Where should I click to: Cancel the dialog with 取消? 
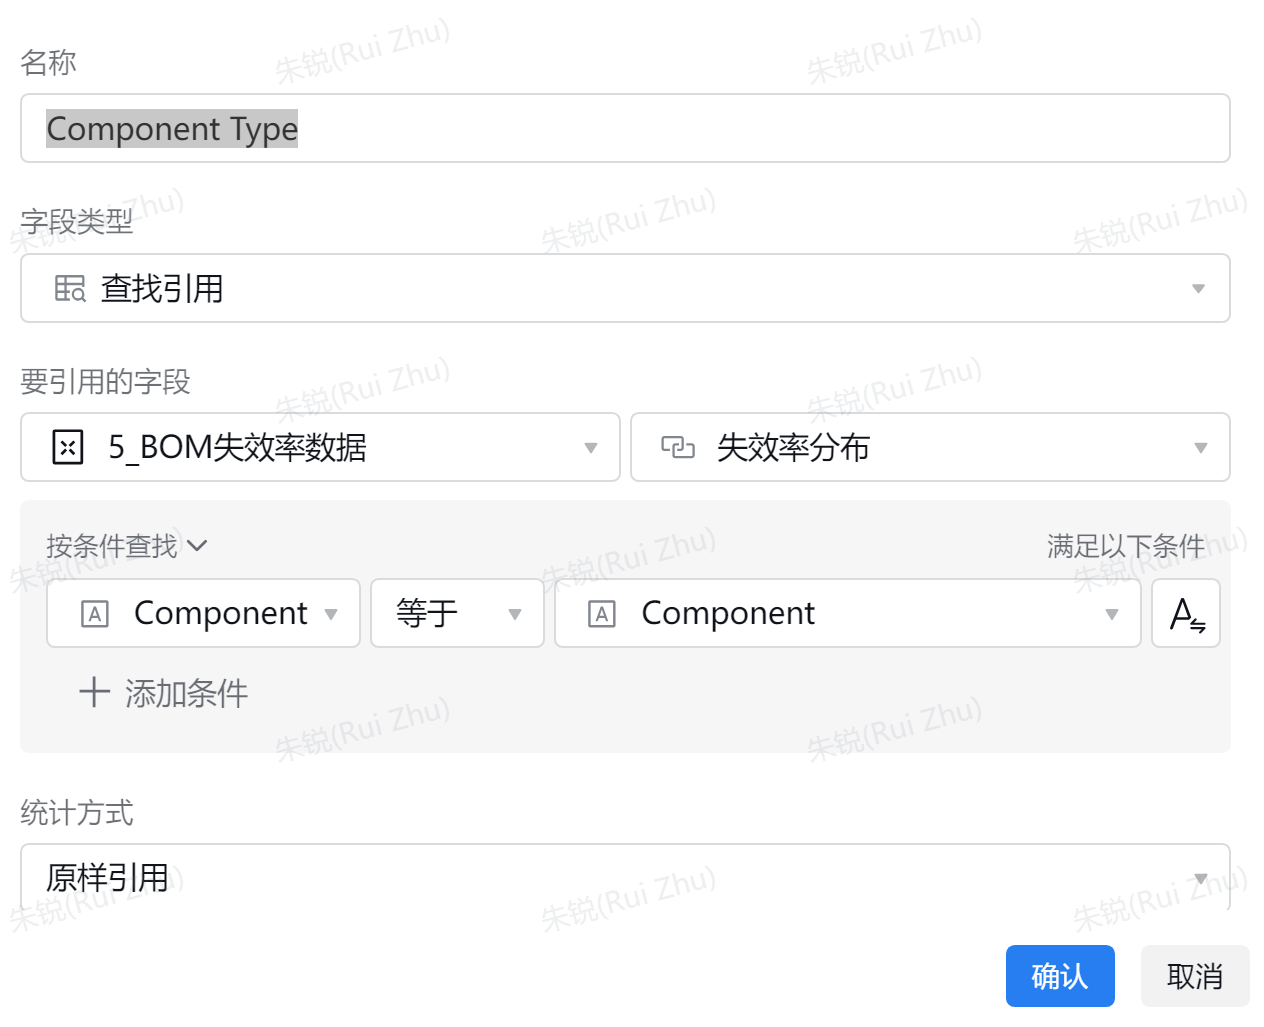pyautogui.click(x=1195, y=976)
